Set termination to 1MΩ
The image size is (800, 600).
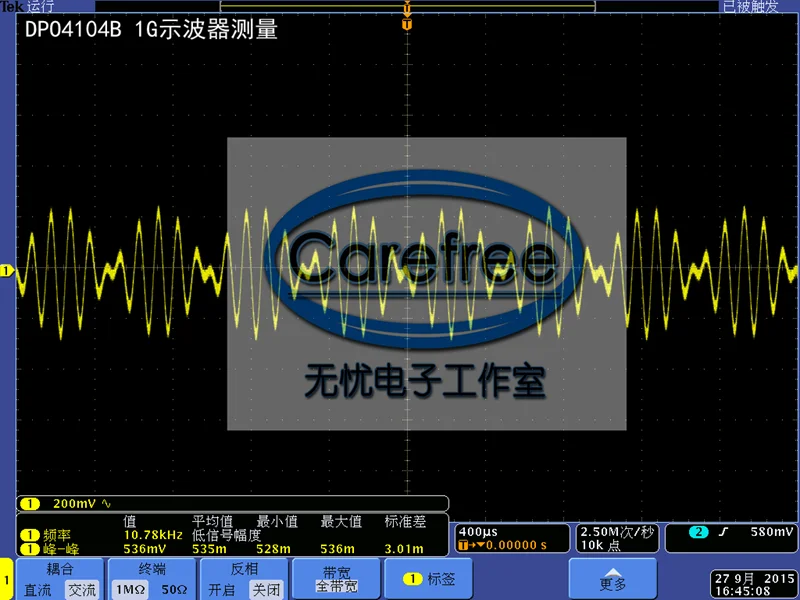tap(130, 590)
